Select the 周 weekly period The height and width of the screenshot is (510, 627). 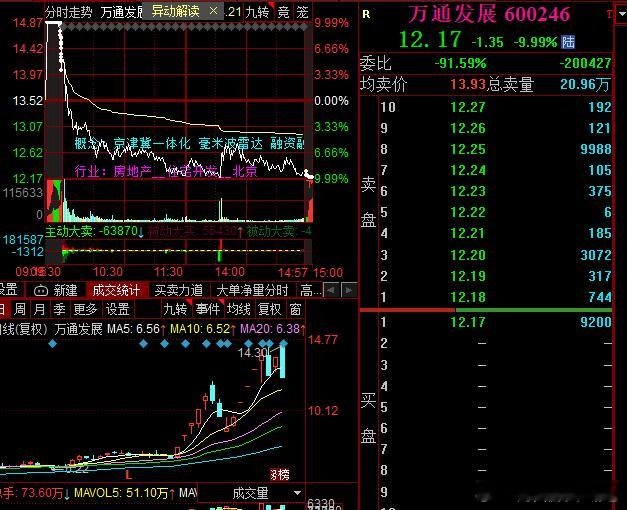(x=20, y=309)
